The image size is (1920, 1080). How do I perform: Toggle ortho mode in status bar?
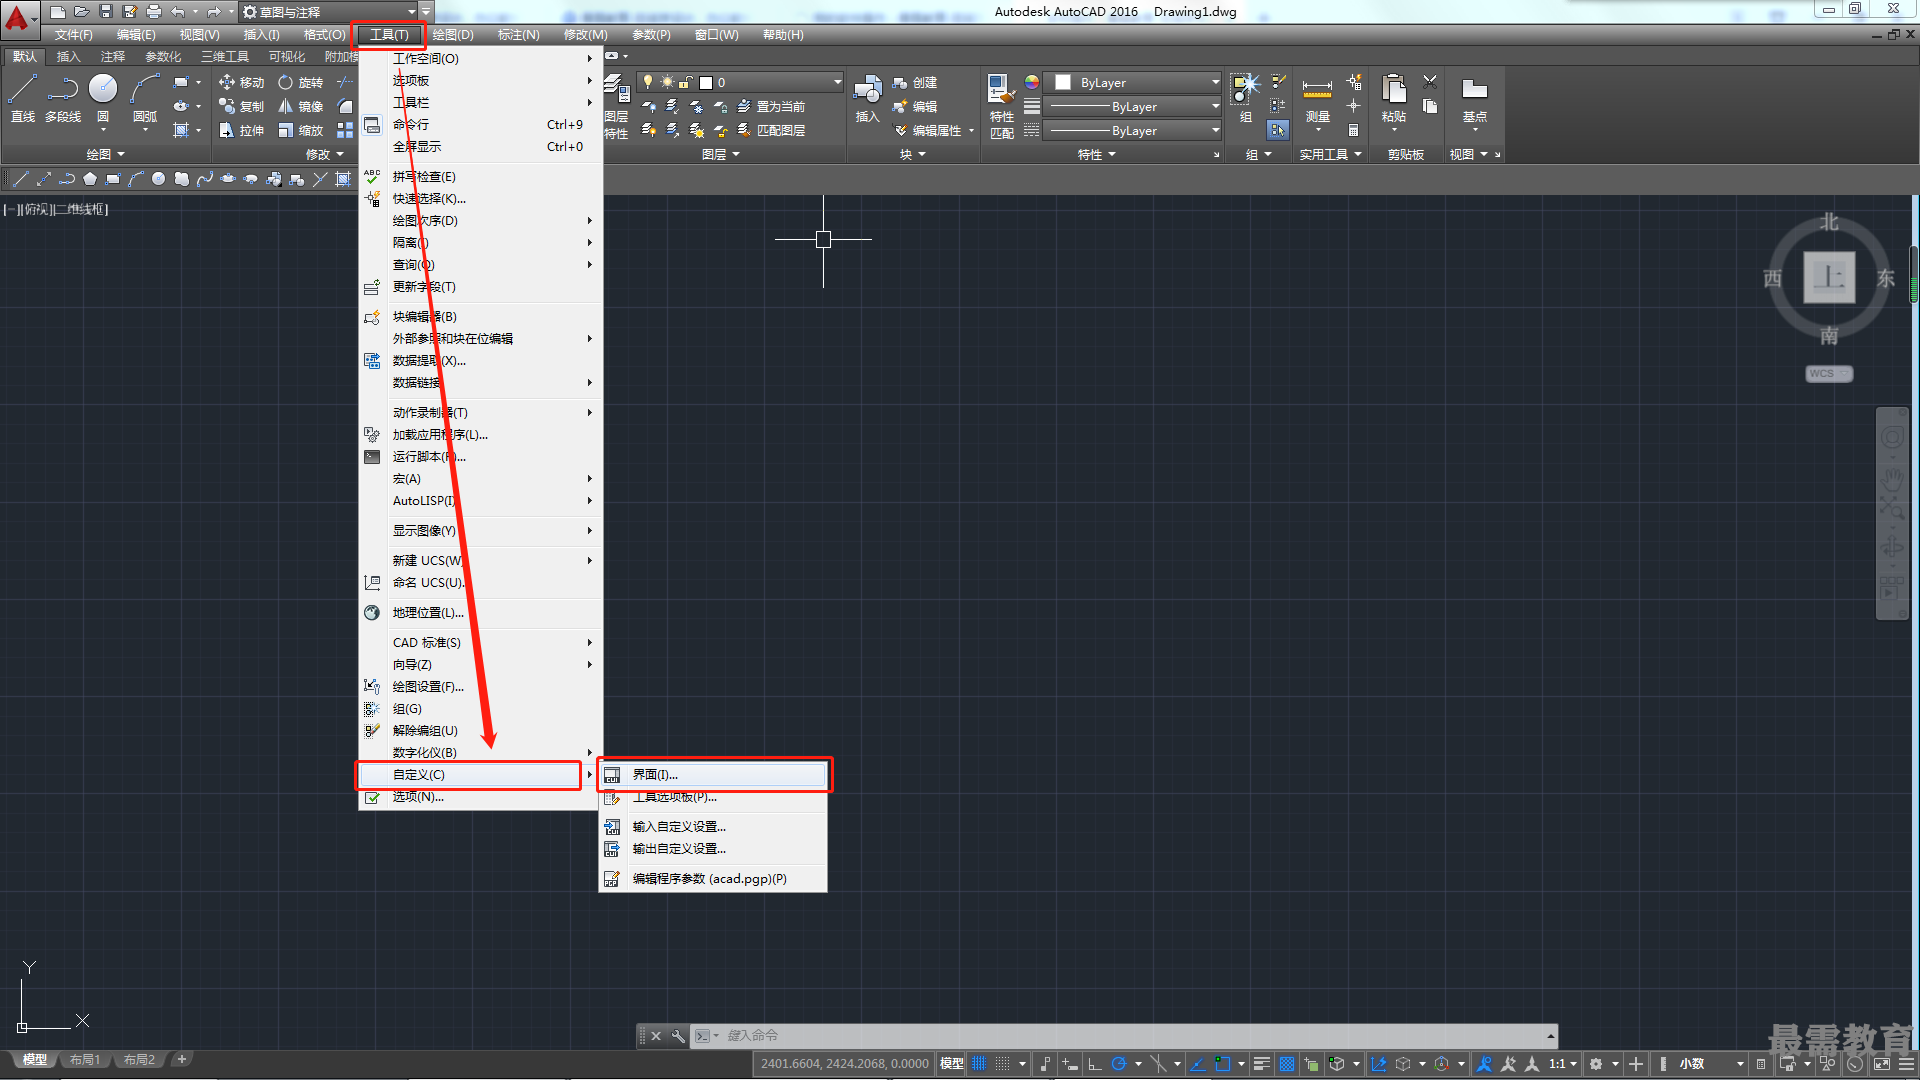point(1095,1064)
